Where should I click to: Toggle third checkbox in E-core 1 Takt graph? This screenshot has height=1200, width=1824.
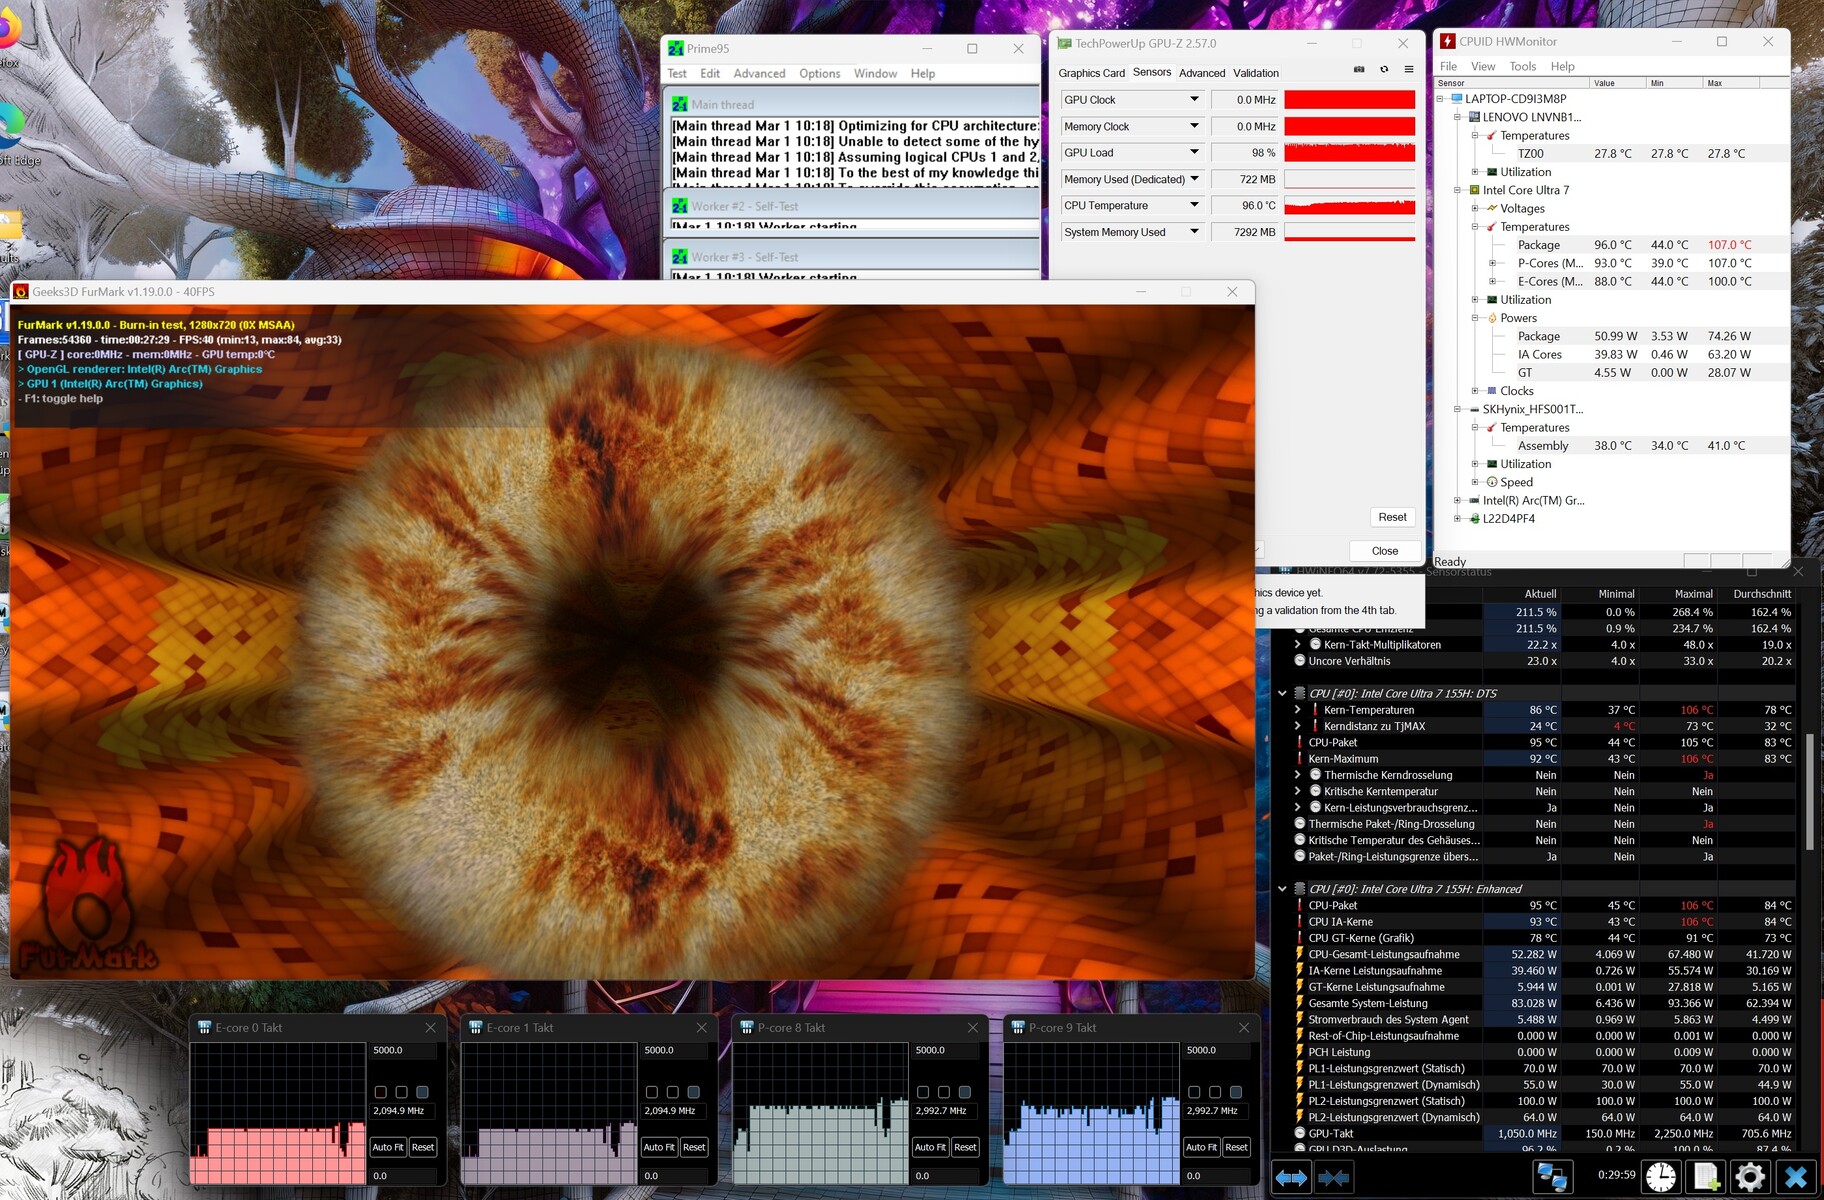point(694,1092)
